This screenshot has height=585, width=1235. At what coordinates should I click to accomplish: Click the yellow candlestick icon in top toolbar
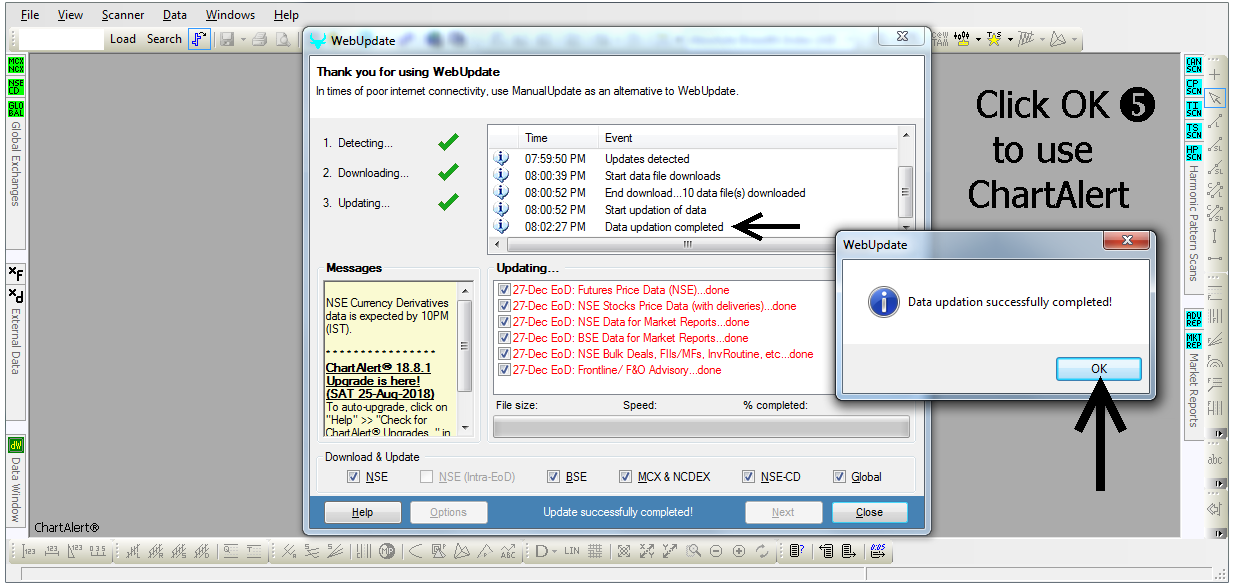962,39
